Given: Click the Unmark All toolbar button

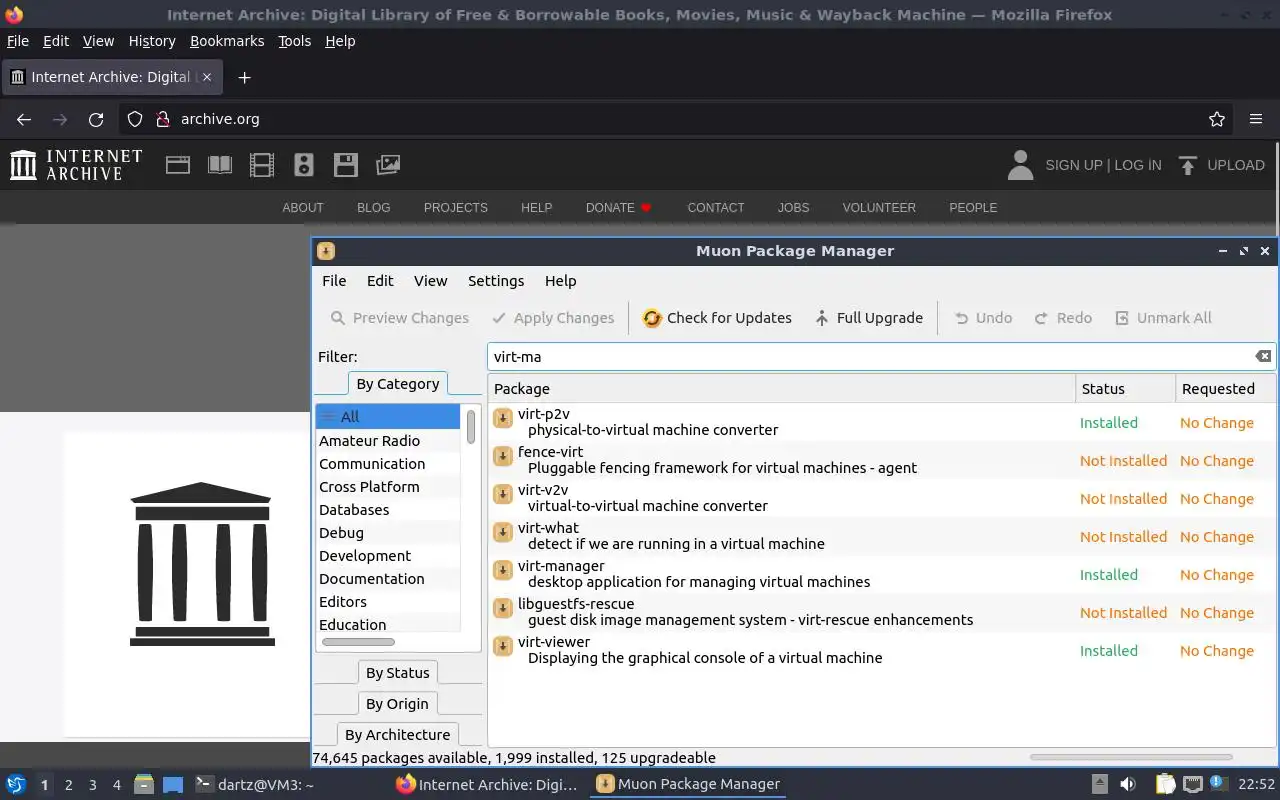Looking at the screenshot, I should coord(1163,318).
